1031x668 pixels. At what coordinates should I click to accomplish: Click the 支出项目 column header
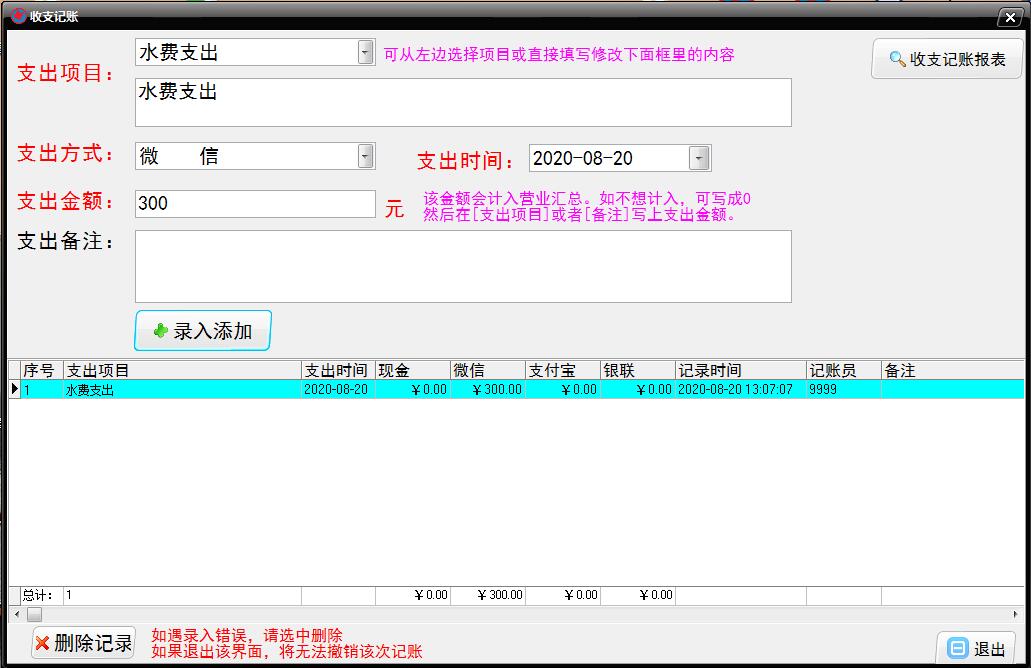click(182, 371)
